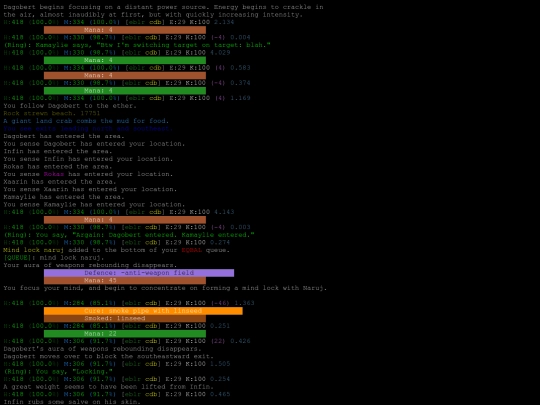Select the line about forming a mind lock with Naruj
The width and height of the screenshot is (540, 405).
(x=165, y=288)
